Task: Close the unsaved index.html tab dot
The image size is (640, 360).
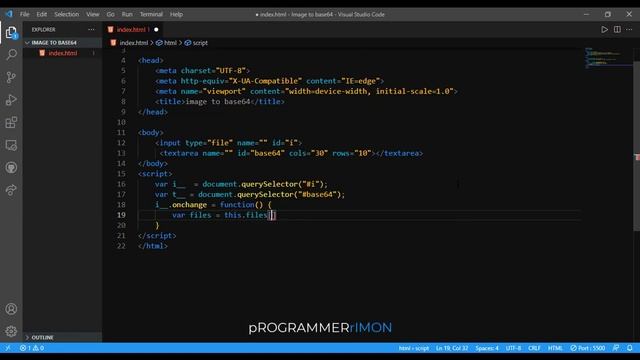Action: pyautogui.click(x=156, y=29)
